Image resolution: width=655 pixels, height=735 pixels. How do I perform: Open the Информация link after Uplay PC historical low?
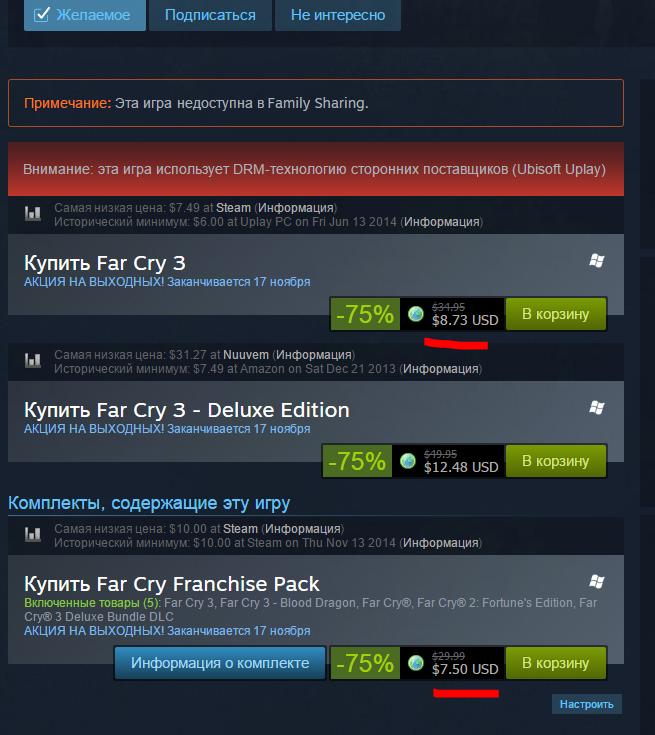point(441,222)
